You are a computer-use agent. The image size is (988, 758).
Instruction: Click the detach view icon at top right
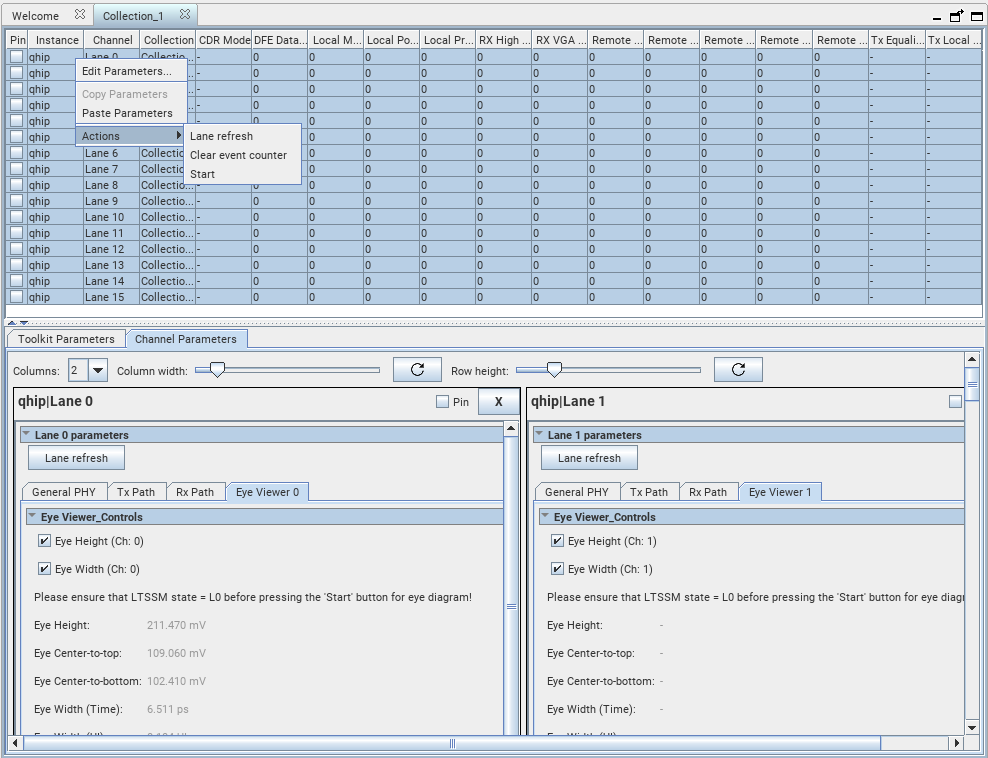[957, 16]
